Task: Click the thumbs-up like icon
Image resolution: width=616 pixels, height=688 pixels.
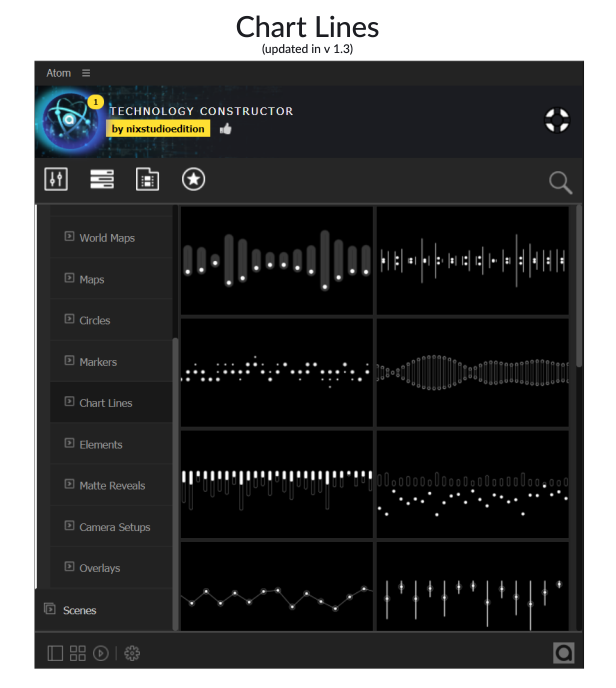Action: 226,129
